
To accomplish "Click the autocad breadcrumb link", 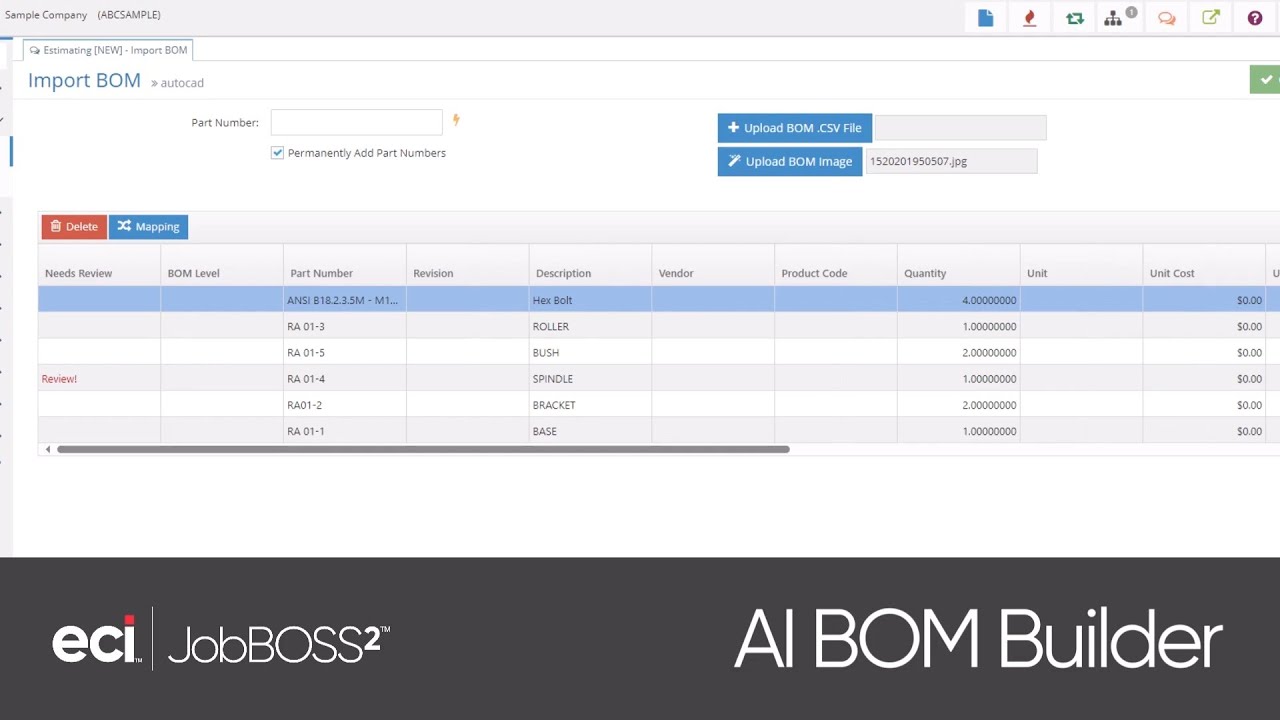I will pyautogui.click(x=182, y=83).
